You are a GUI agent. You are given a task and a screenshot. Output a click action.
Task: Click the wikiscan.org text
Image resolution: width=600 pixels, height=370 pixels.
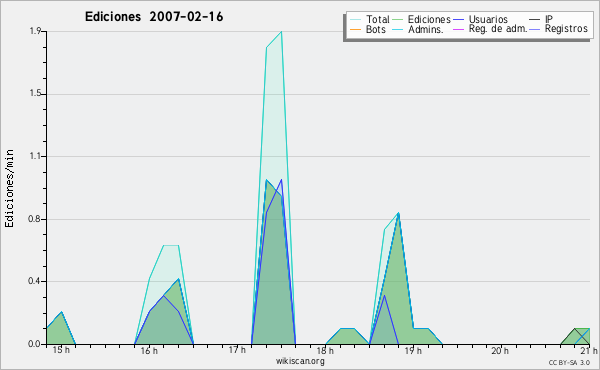click(x=300, y=361)
